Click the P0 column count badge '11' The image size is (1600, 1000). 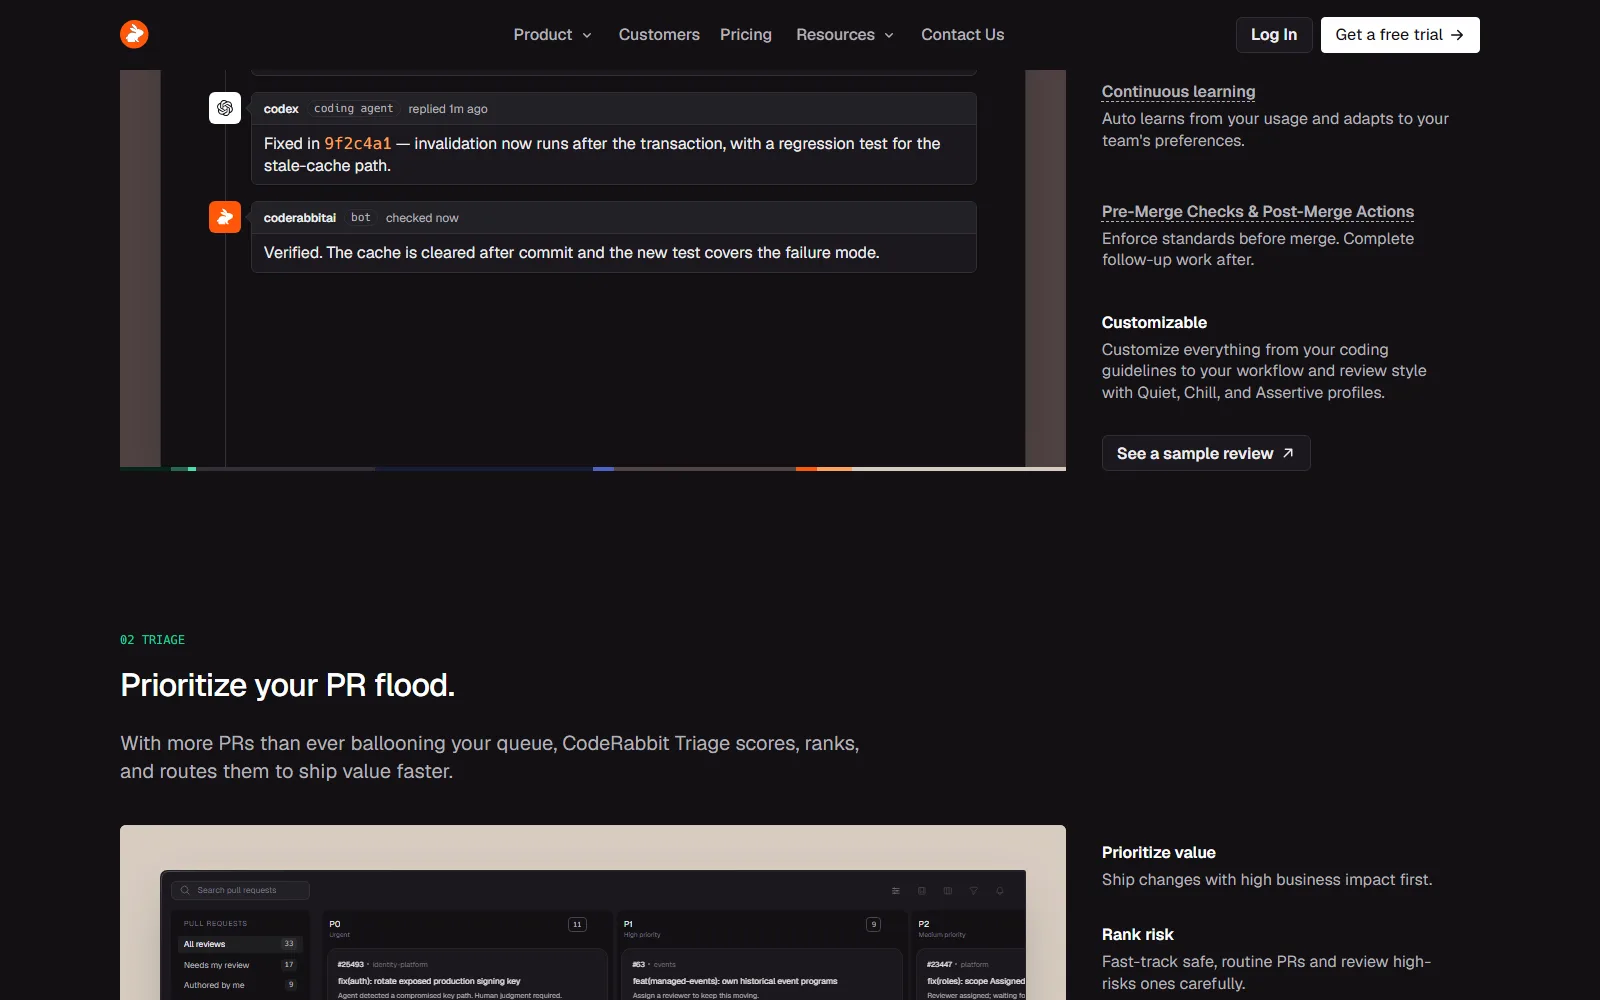577,925
